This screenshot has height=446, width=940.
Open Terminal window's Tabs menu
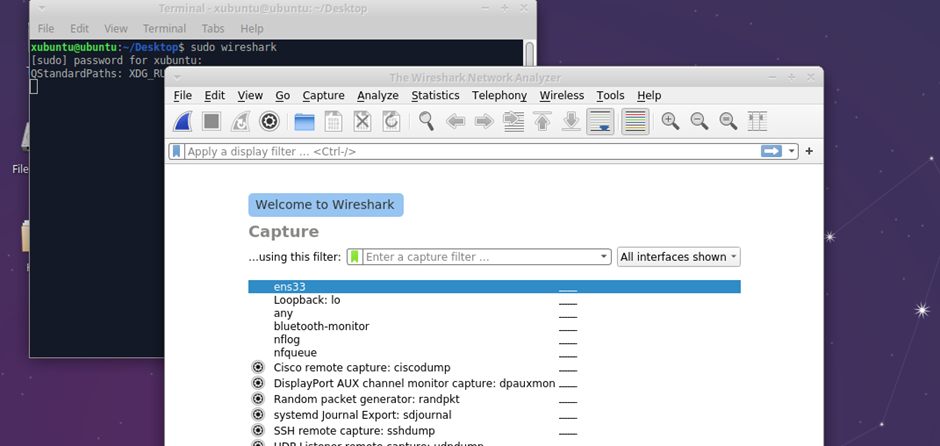coord(213,28)
